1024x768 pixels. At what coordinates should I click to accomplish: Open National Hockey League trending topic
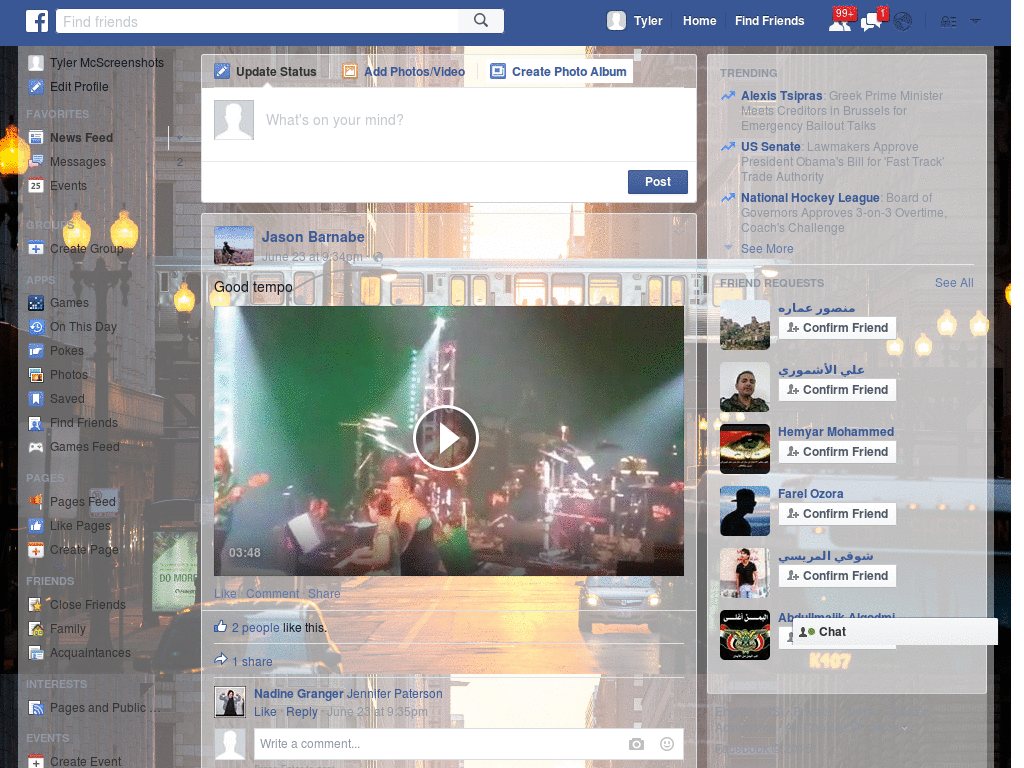pos(810,198)
